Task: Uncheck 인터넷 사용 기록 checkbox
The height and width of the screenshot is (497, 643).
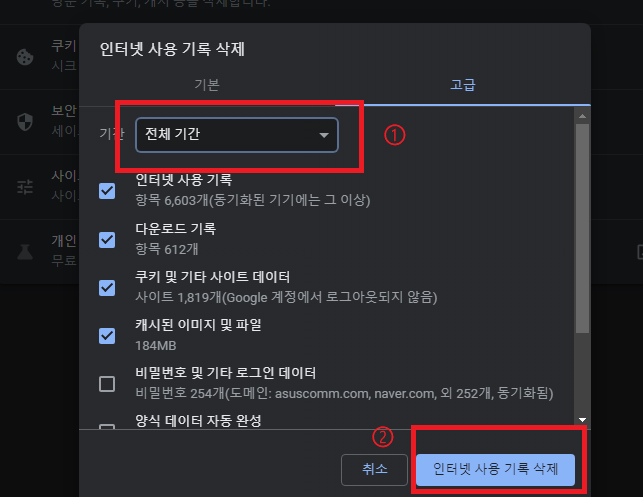Action: [107, 191]
